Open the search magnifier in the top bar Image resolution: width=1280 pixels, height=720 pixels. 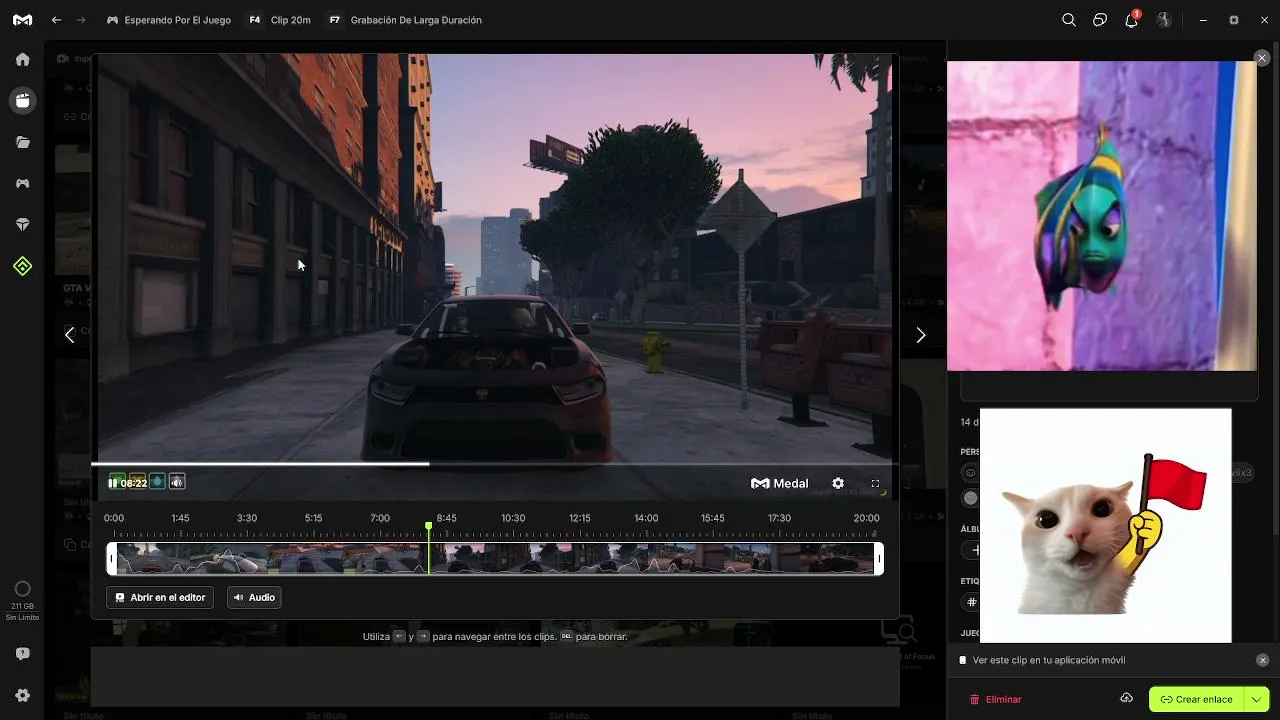pos(1069,20)
